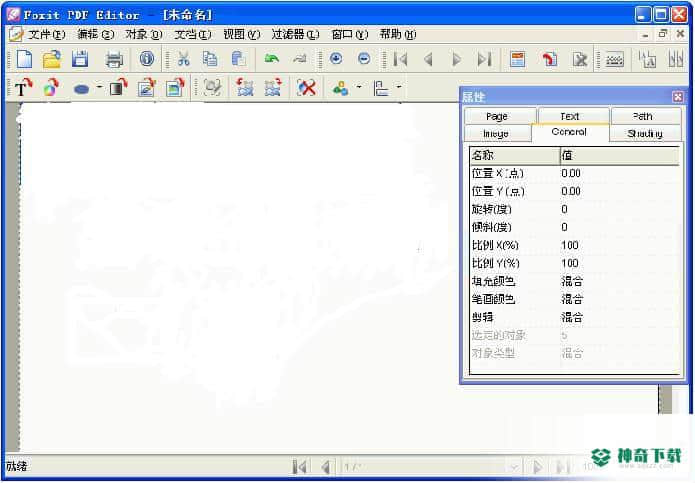Close the 属性 properties panel
This screenshot has height=483, width=695.
[677, 97]
